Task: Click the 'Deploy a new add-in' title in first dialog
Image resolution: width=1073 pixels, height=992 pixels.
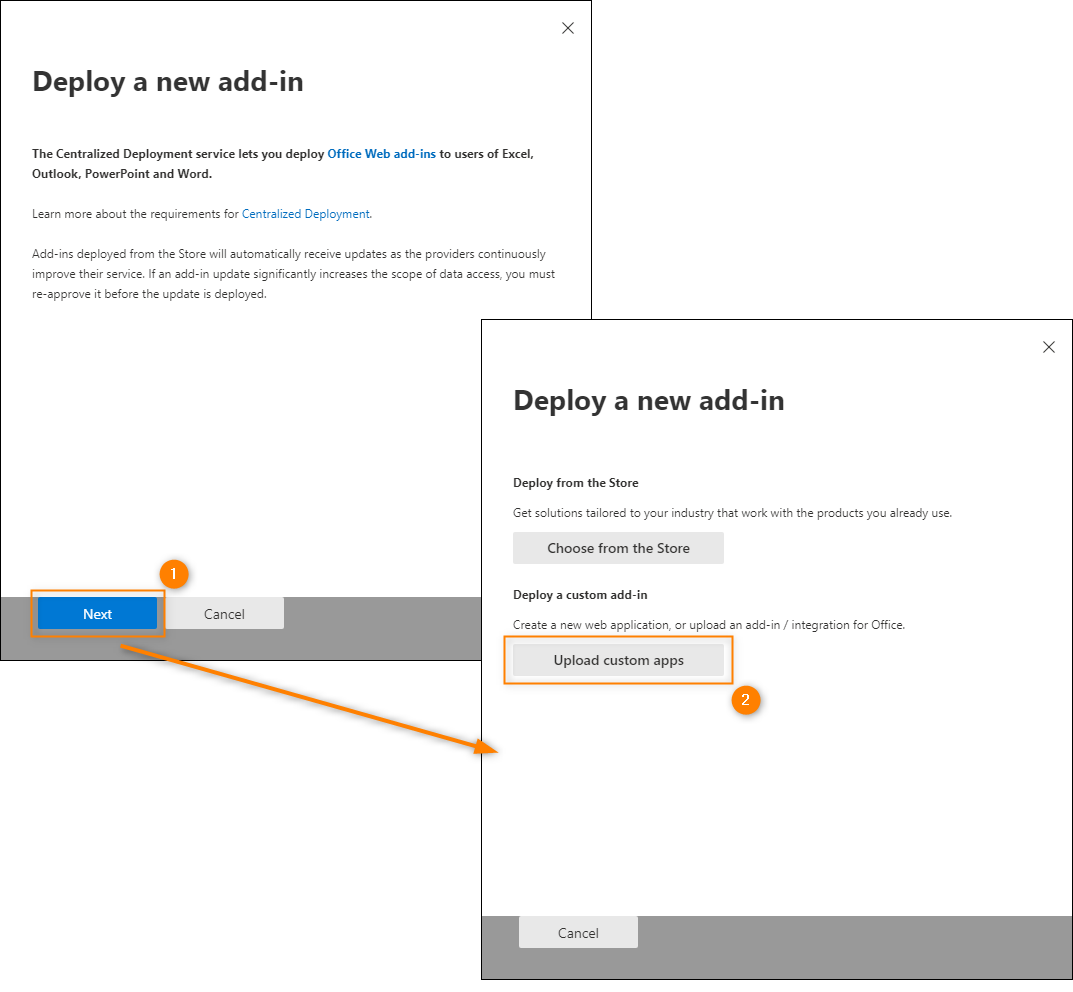Action: tap(168, 82)
